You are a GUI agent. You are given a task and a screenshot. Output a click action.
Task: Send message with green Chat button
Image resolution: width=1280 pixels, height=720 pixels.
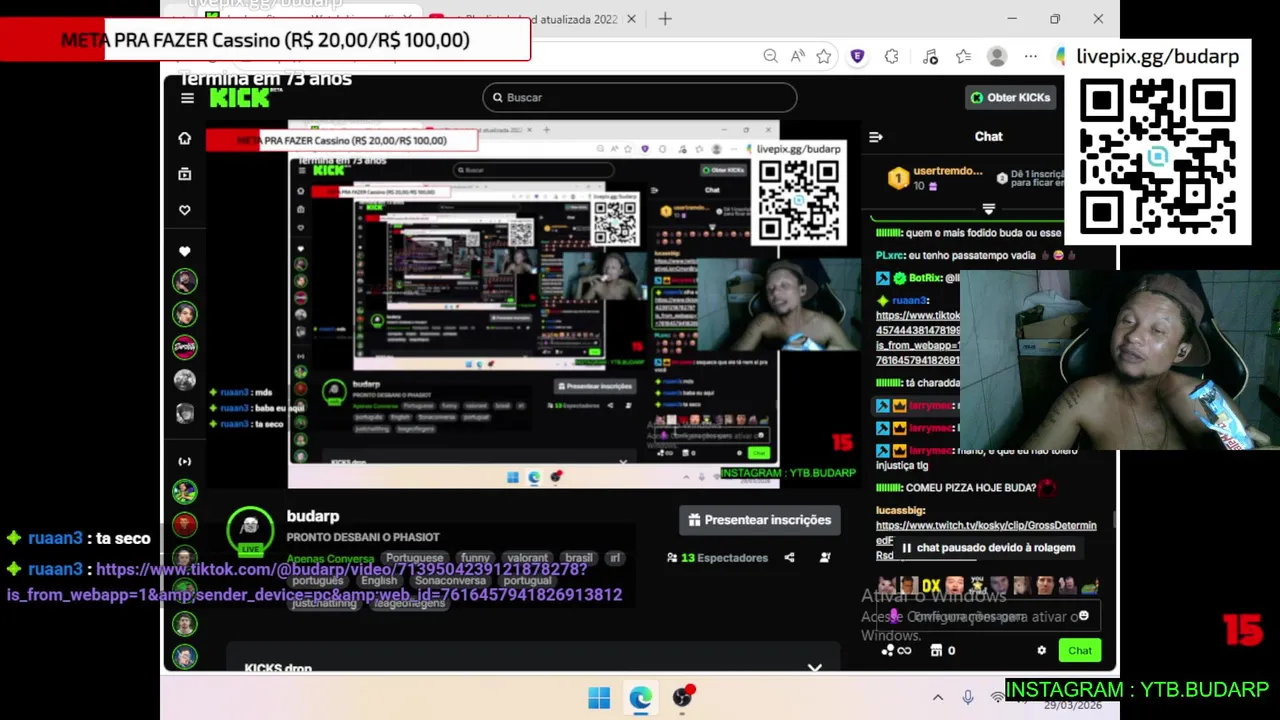[x=1079, y=651]
